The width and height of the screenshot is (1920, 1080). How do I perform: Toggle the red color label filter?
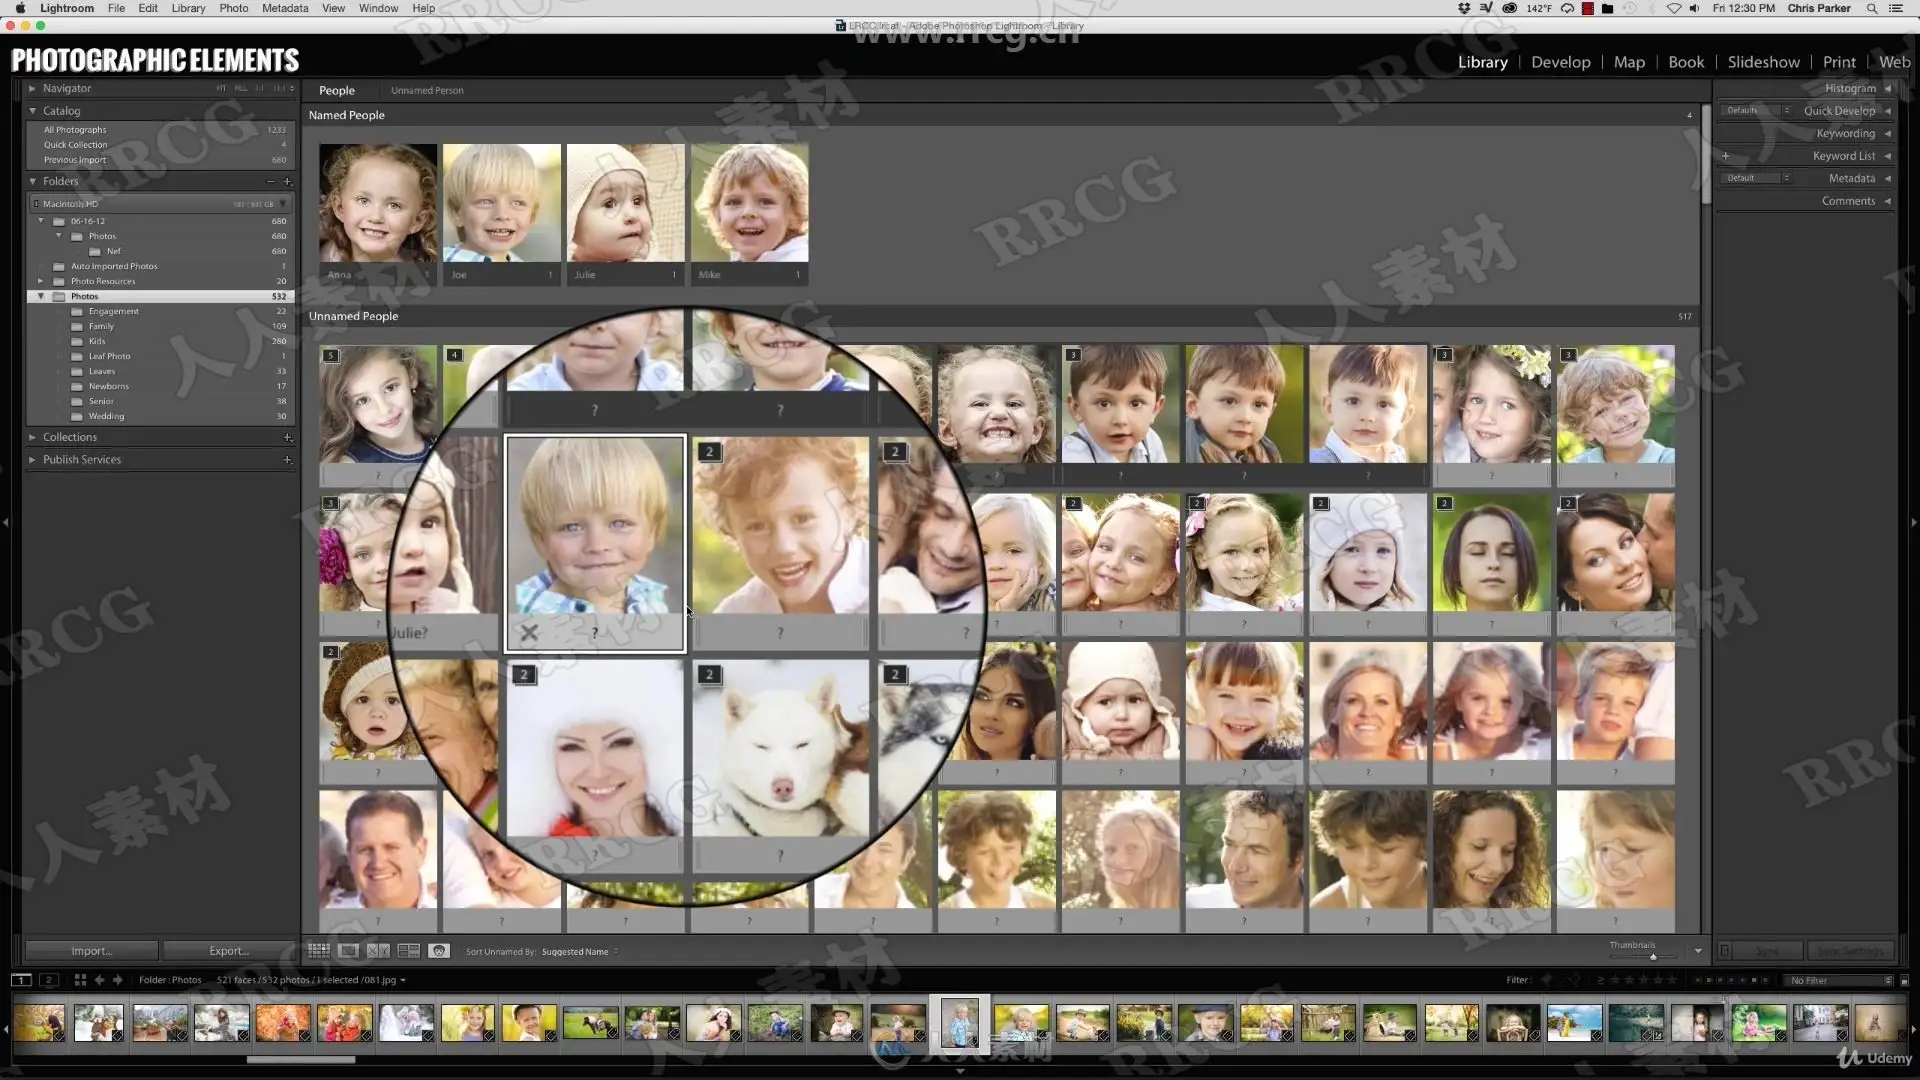click(x=1698, y=980)
